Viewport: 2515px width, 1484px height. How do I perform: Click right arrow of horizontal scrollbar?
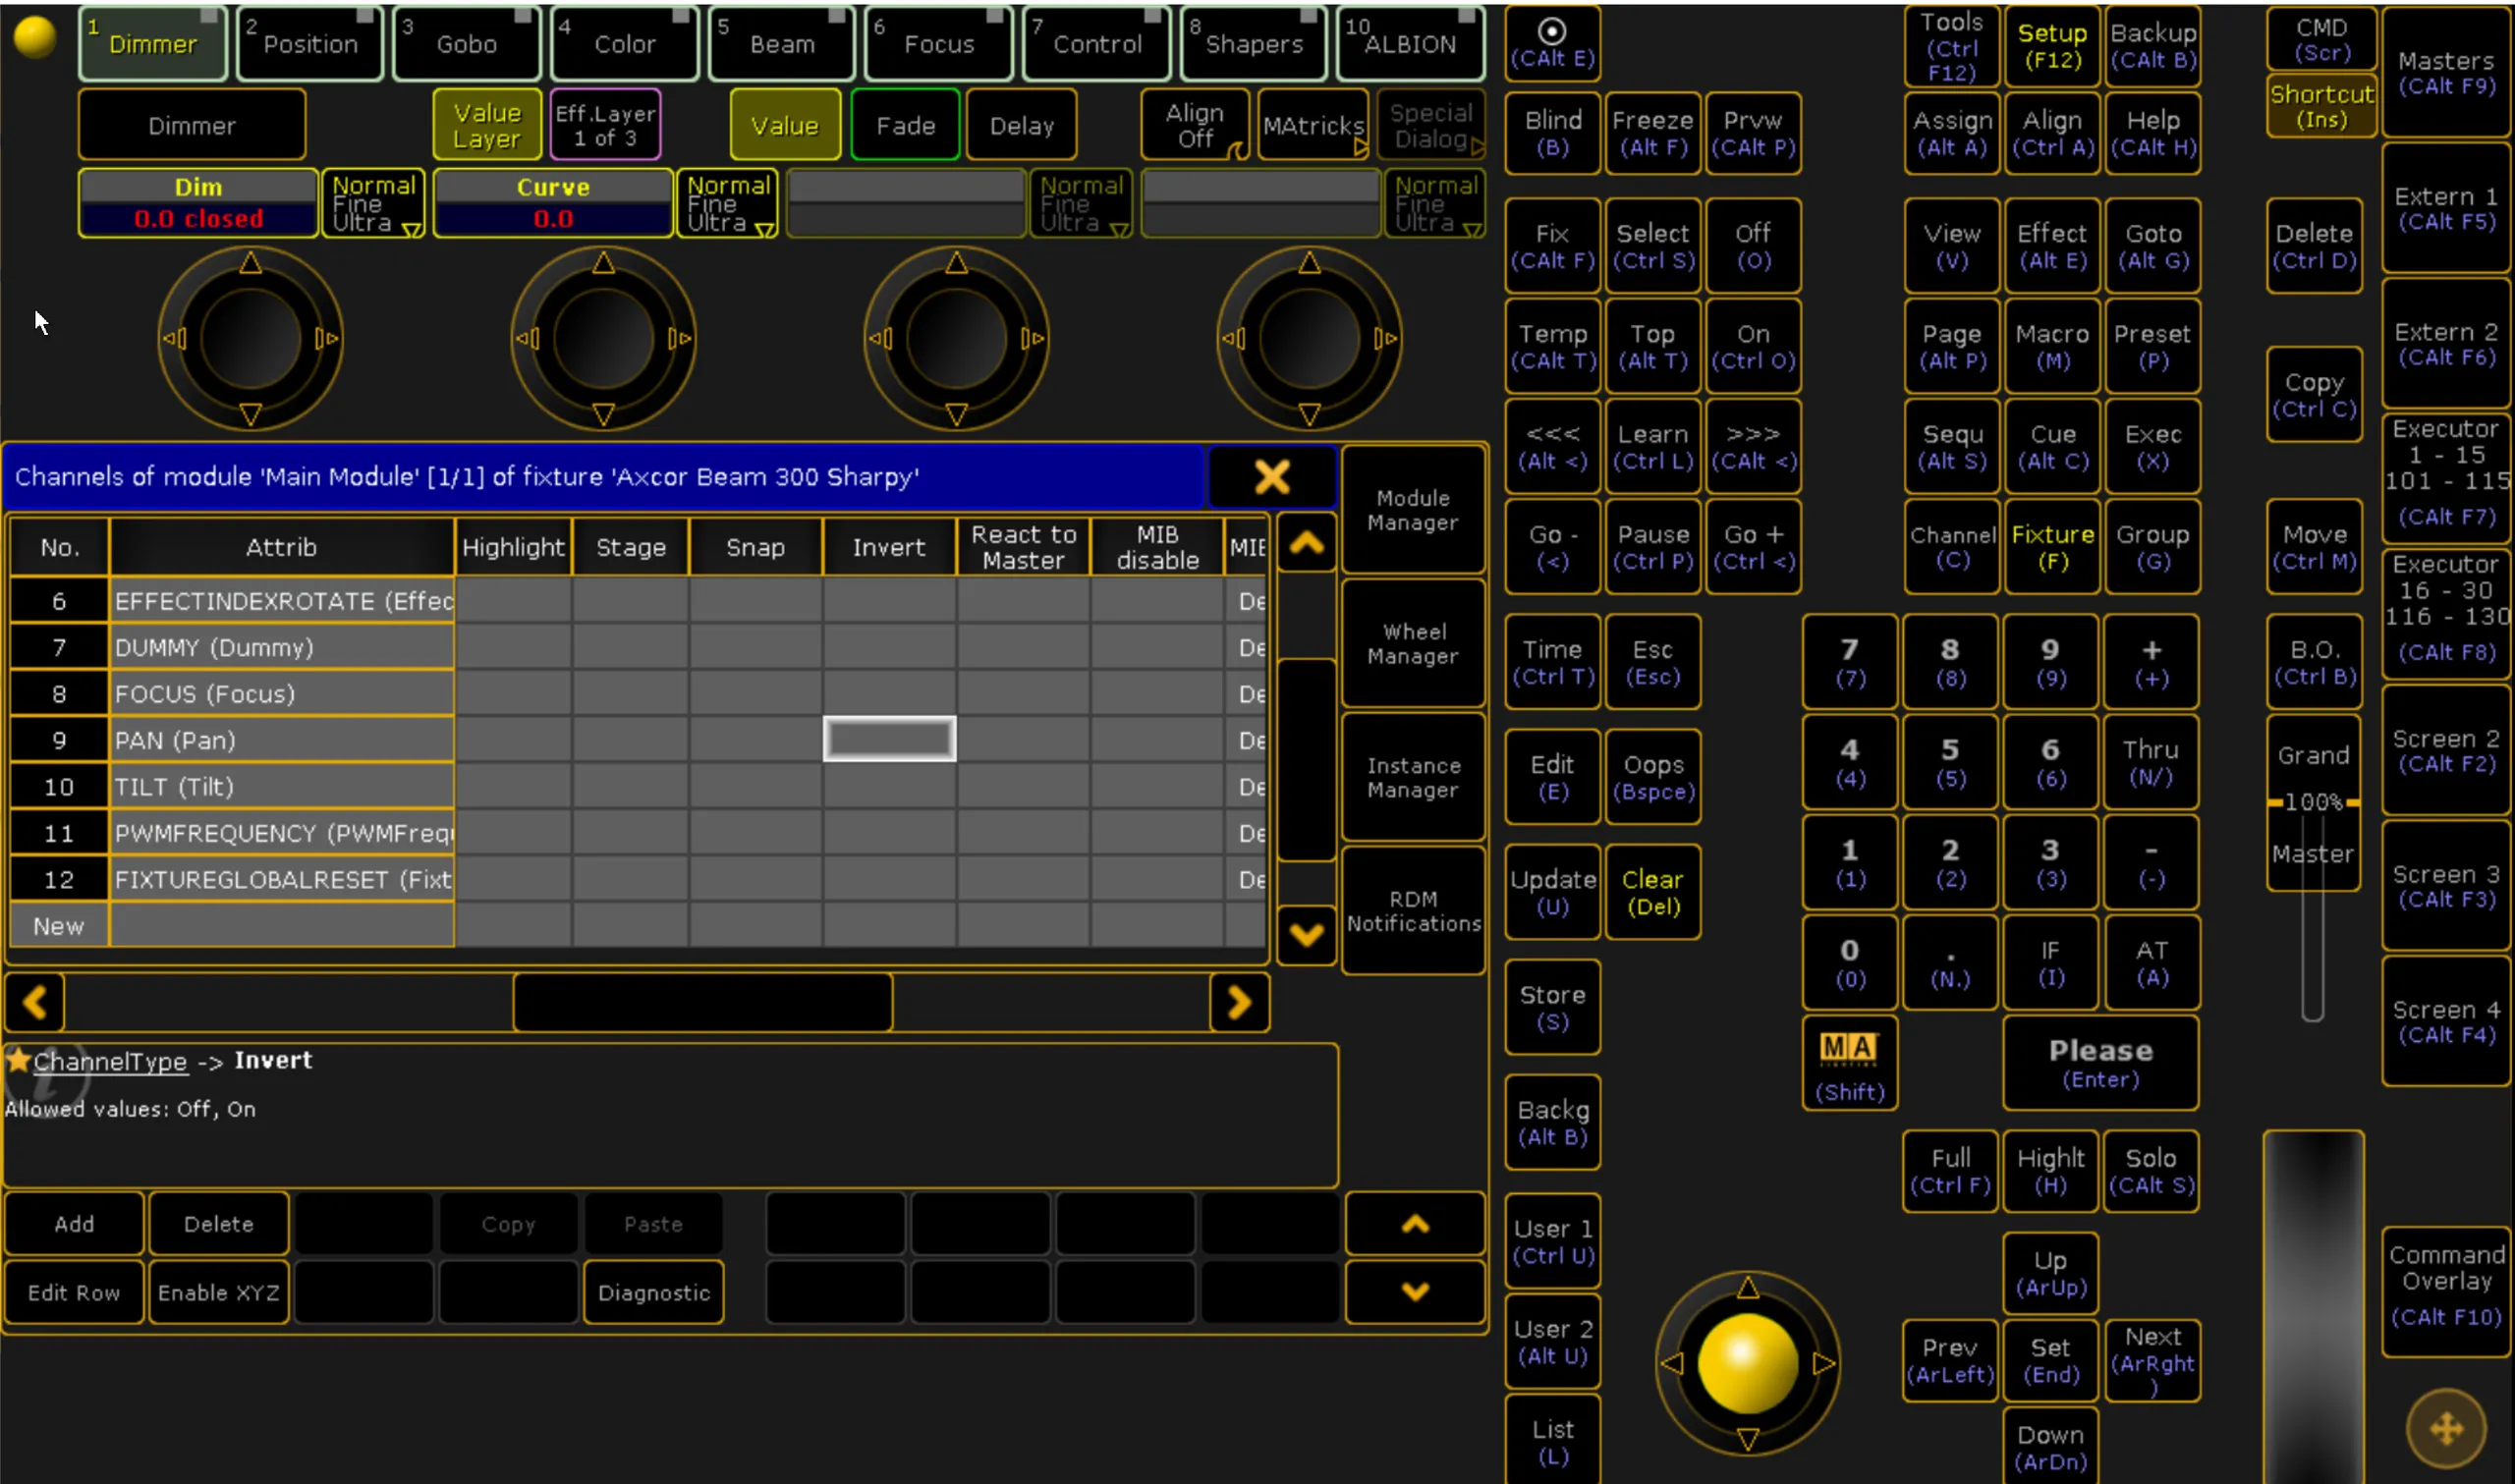pyautogui.click(x=1239, y=1002)
